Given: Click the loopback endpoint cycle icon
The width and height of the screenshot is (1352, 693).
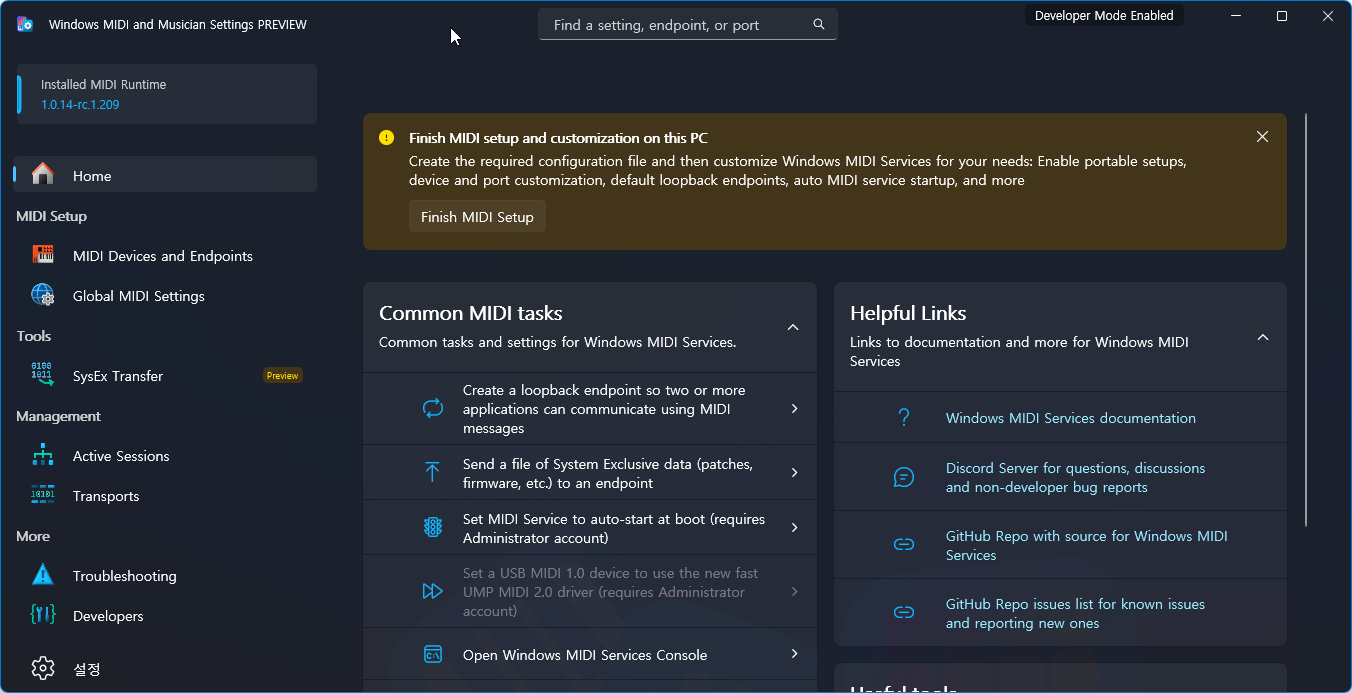Looking at the screenshot, I should click(432, 408).
